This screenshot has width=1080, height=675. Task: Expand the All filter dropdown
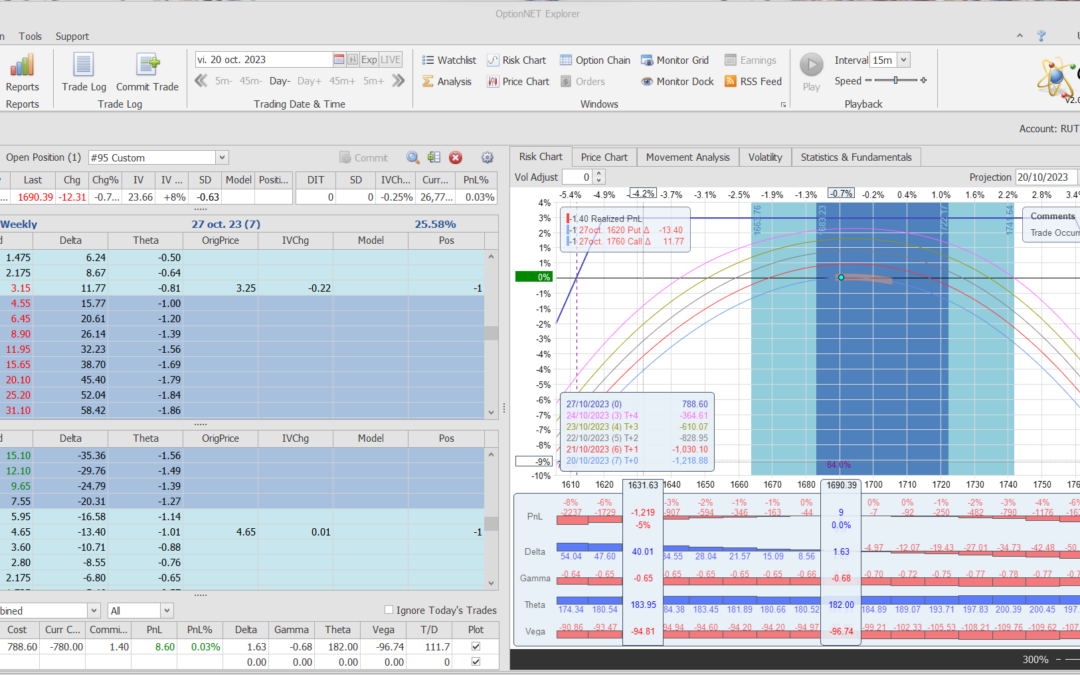pyautogui.click(x=166, y=610)
